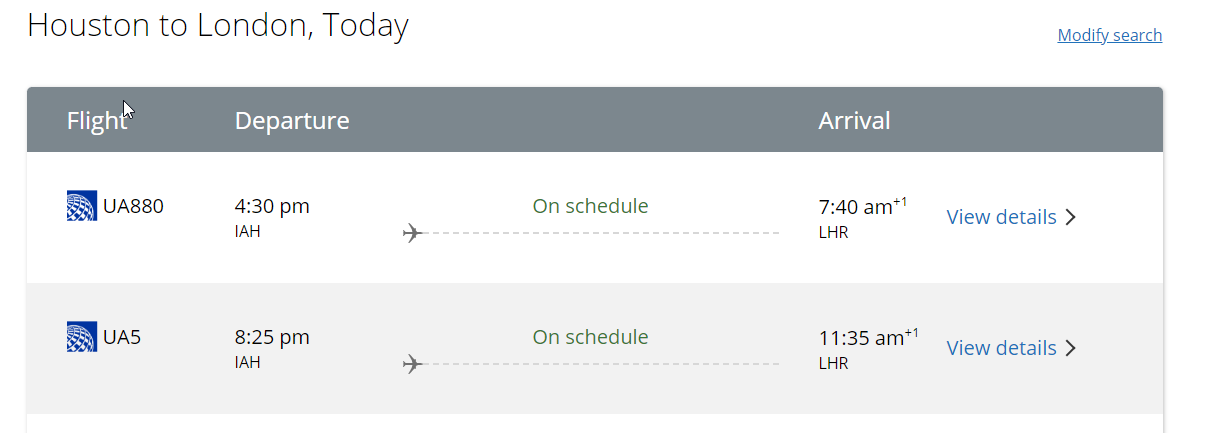Click the United logo beside UA880
Image resolution: width=1219 pixels, height=433 pixels.
82,206
